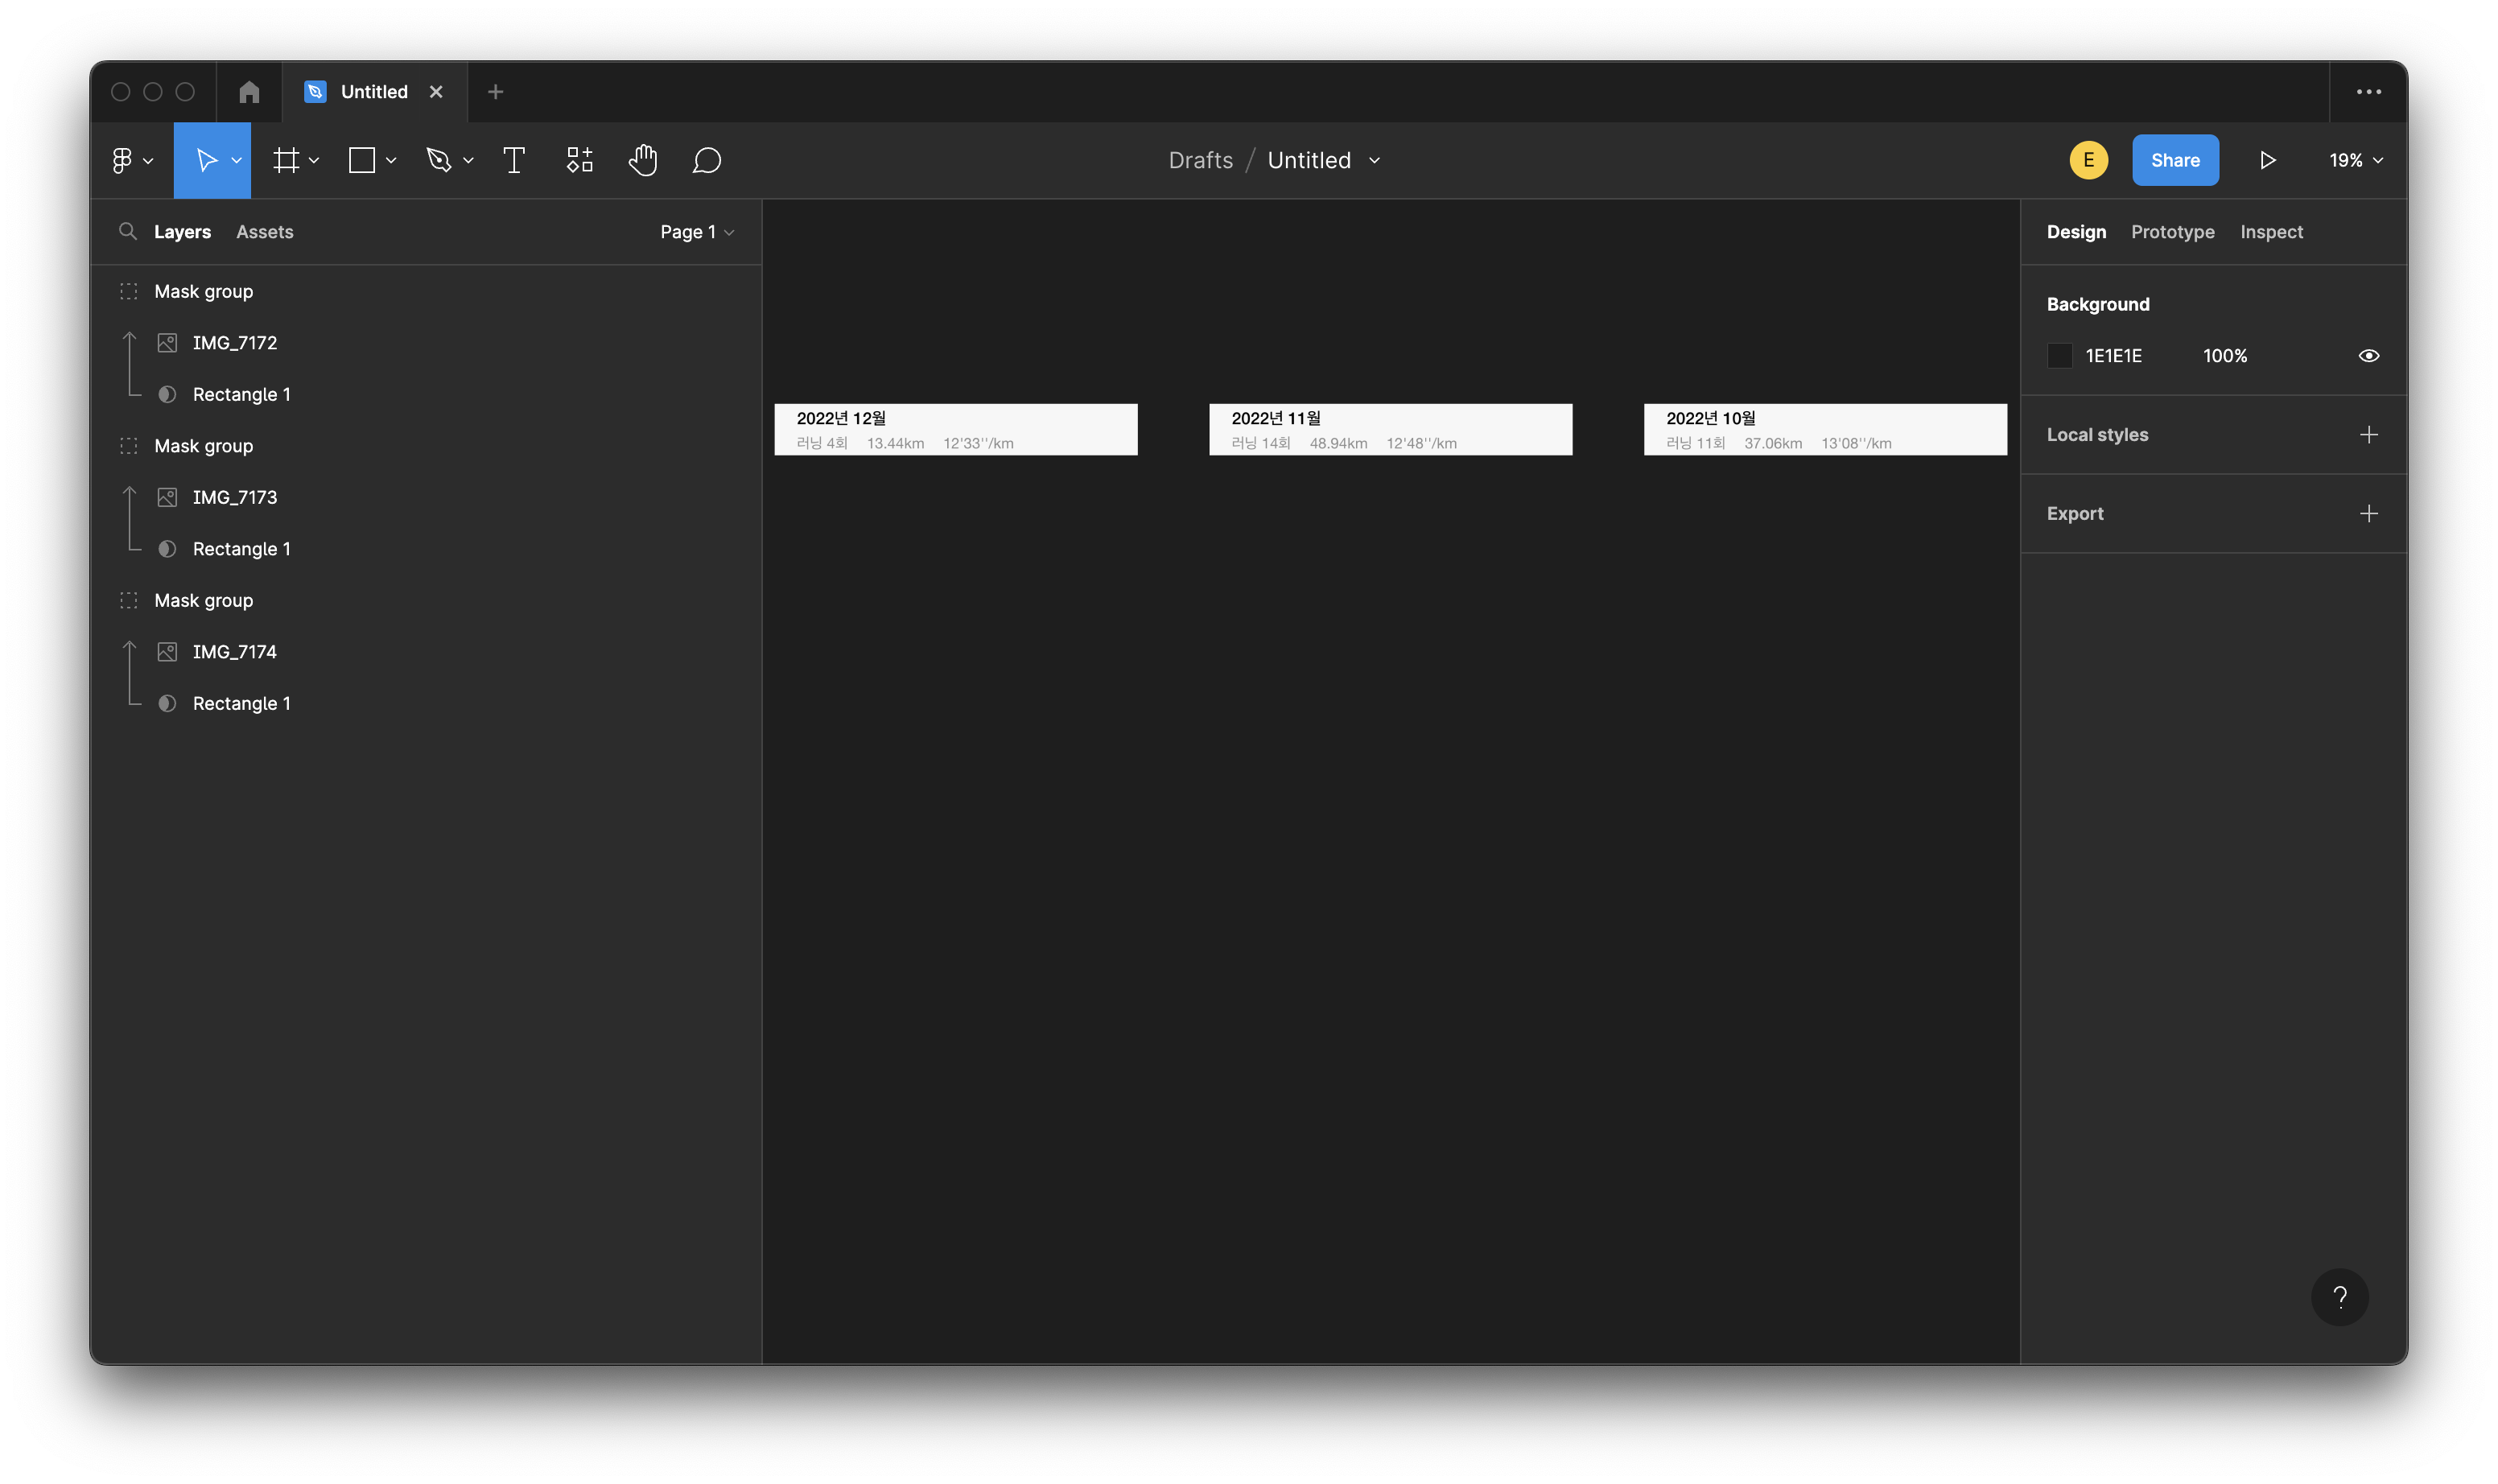Select the Frame tool
This screenshot has width=2498, height=1484.
pos(287,160)
